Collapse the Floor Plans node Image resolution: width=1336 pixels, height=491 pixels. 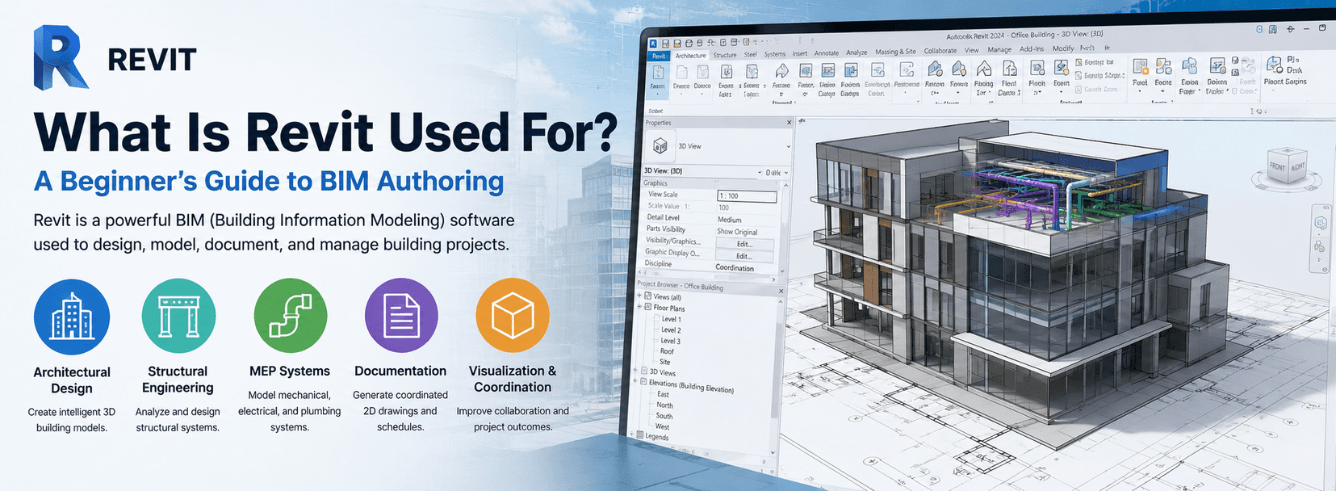(x=638, y=308)
